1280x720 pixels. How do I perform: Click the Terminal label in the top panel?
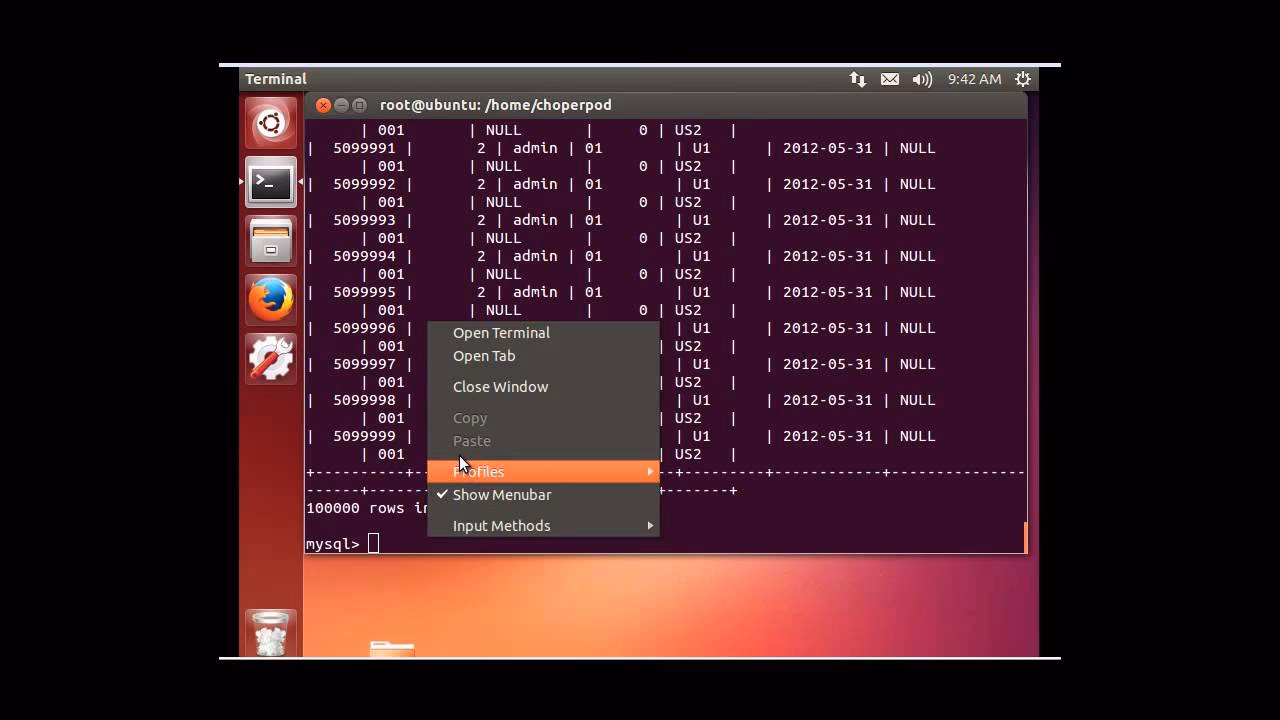pos(276,79)
